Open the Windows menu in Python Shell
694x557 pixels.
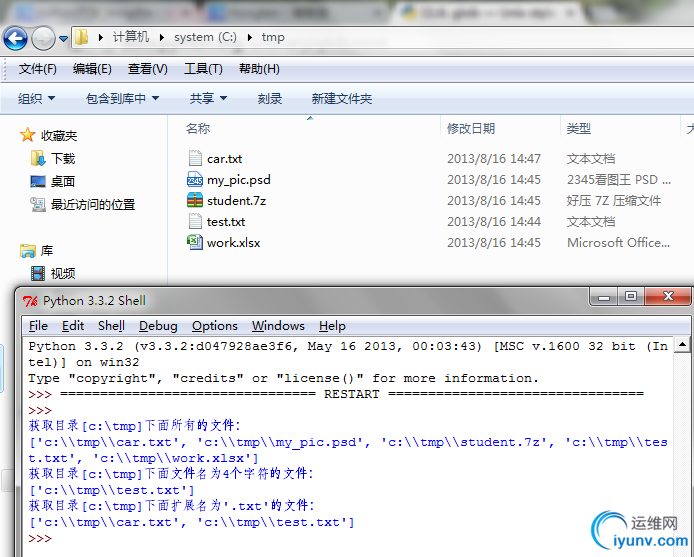(278, 326)
